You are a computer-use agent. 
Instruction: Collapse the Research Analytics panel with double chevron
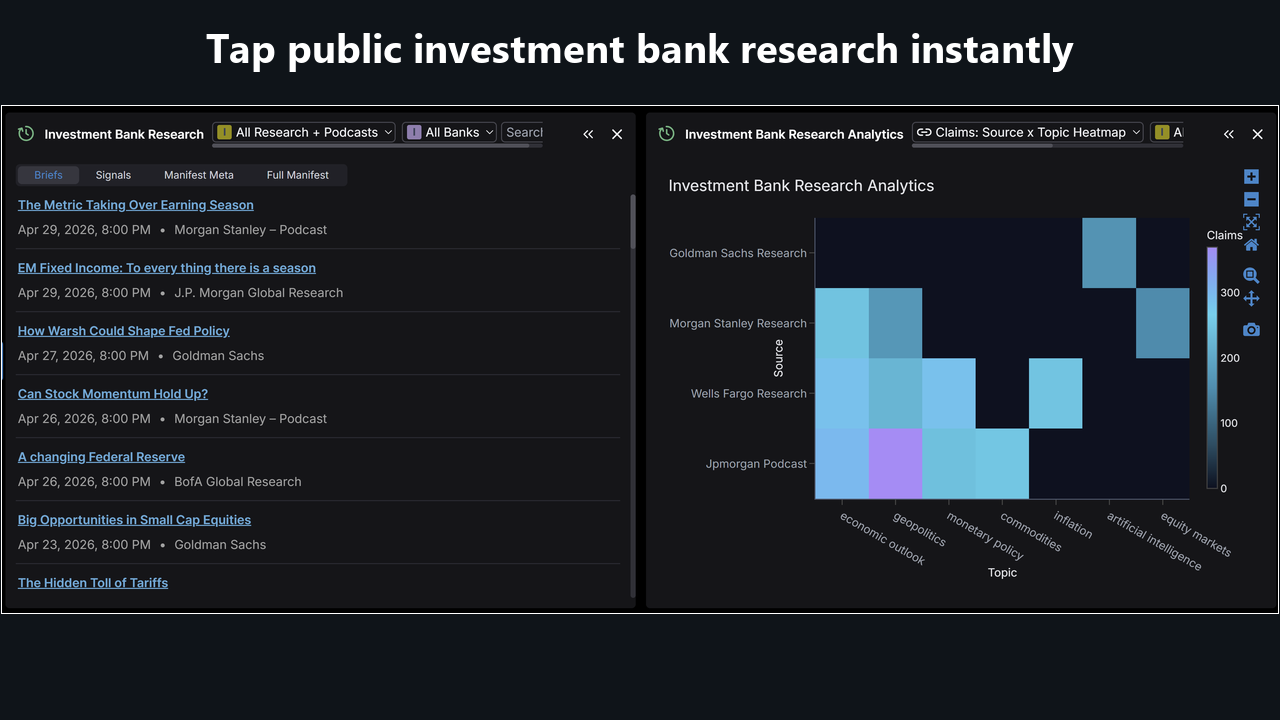1229,134
